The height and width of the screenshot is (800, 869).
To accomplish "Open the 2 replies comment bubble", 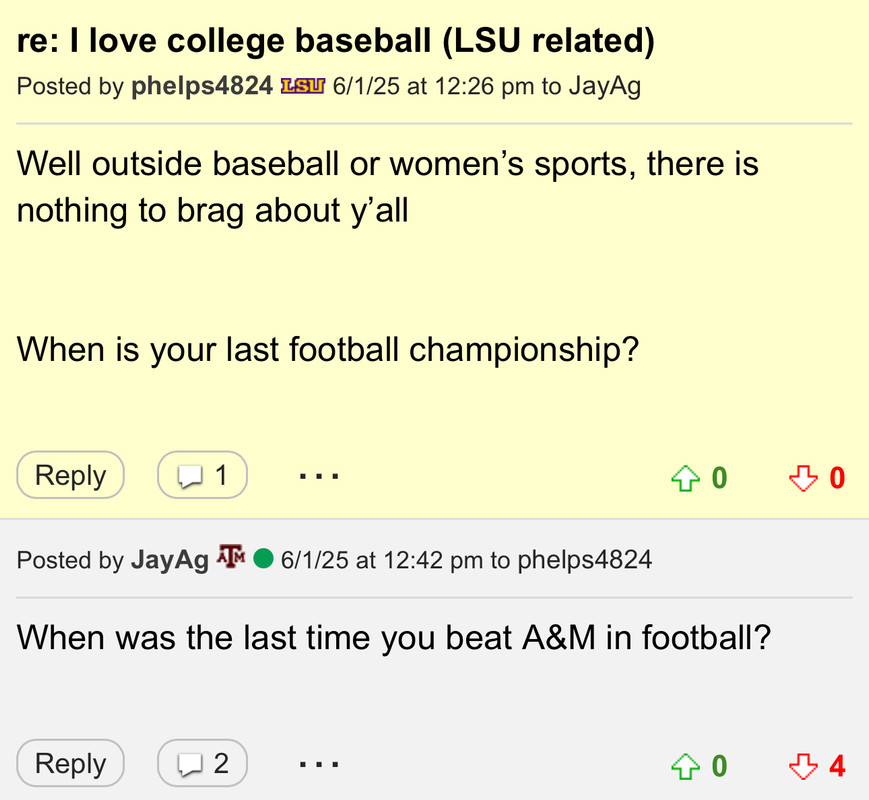I will 202,764.
